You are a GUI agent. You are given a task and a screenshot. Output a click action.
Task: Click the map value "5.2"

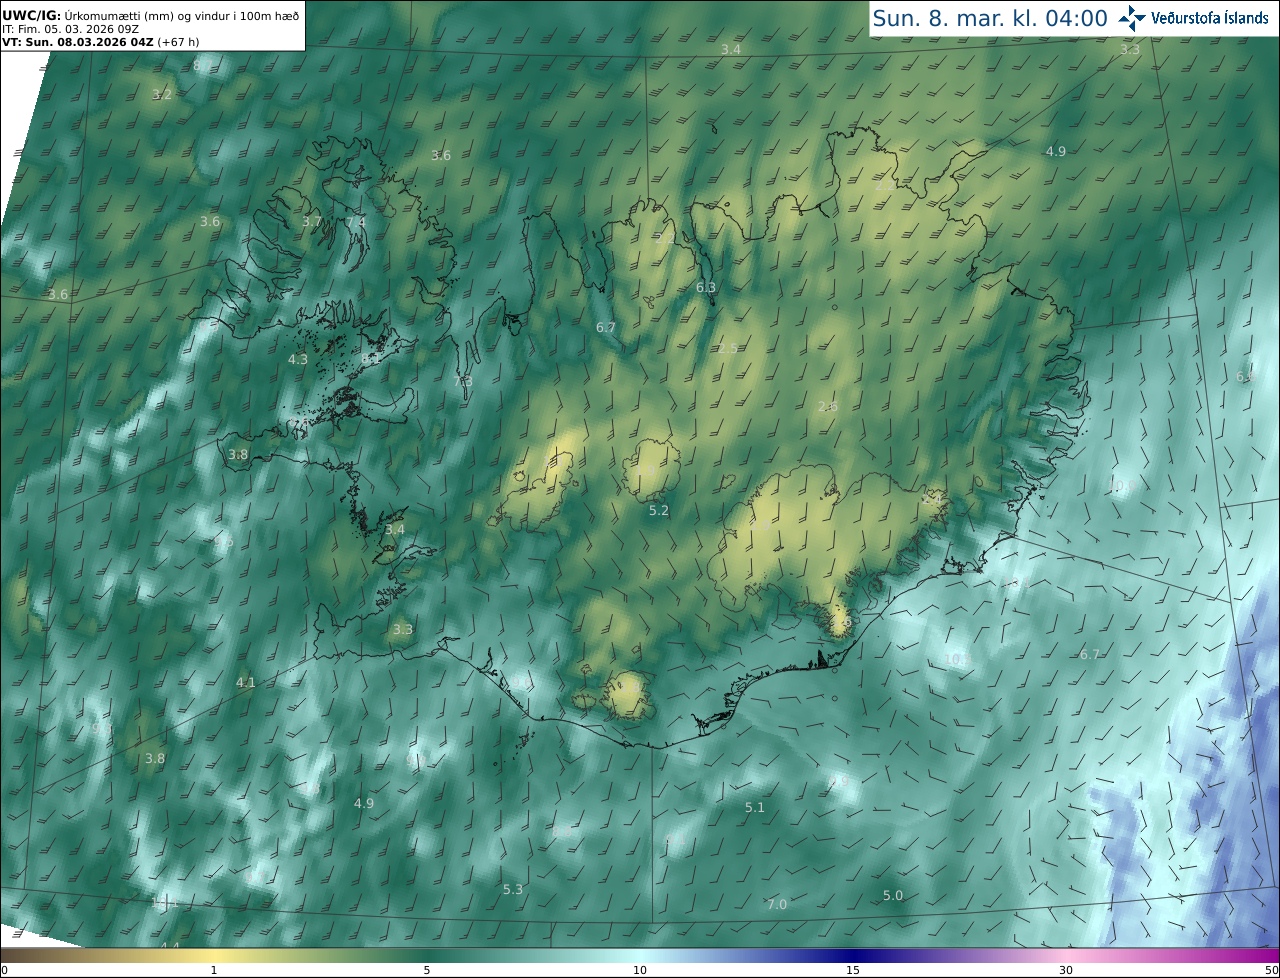pyautogui.click(x=659, y=510)
